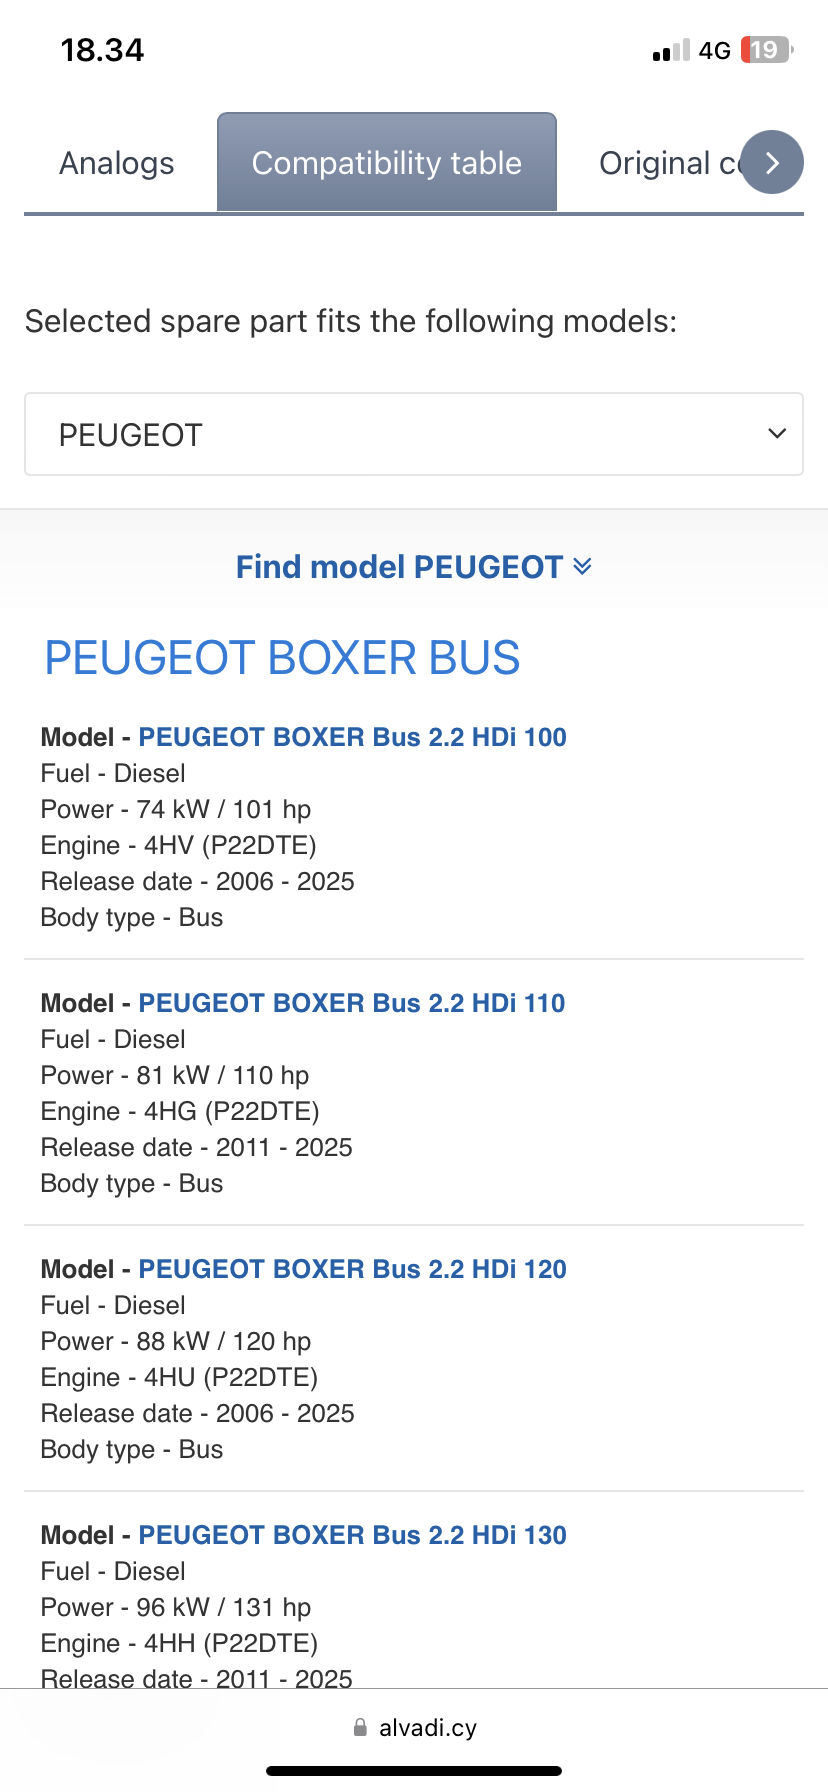Click the chevron arrow in the PEUGEOT selector
This screenshot has height=1792, width=828.
tap(777, 434)
